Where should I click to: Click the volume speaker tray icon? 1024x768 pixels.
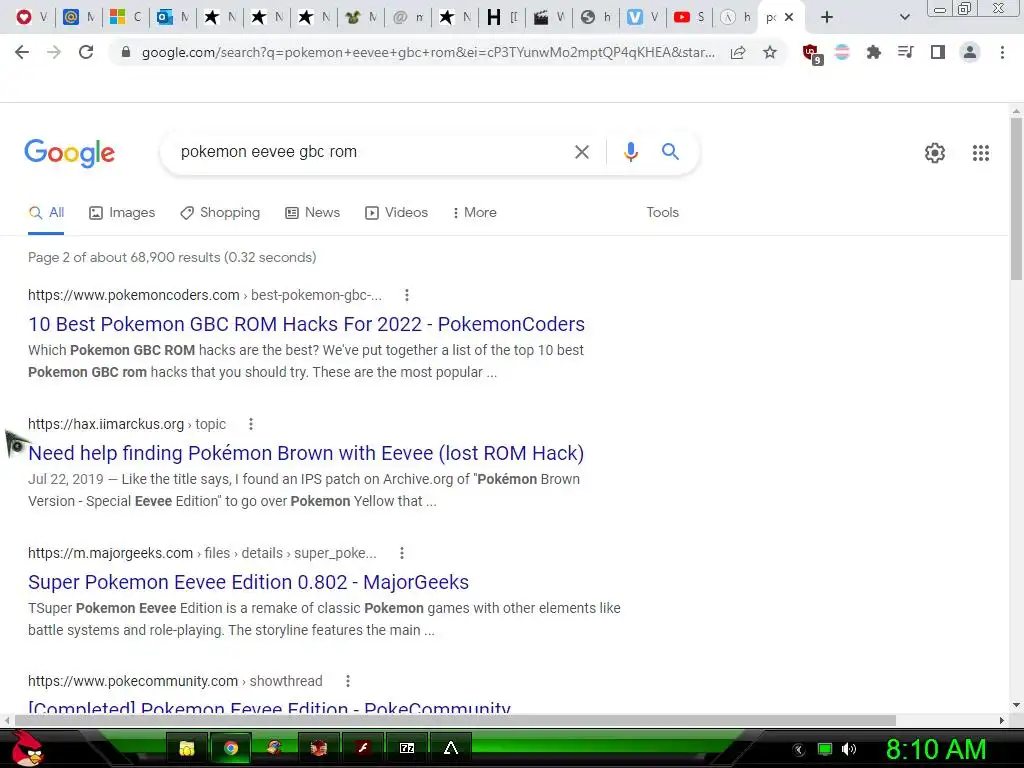[849, 749]
